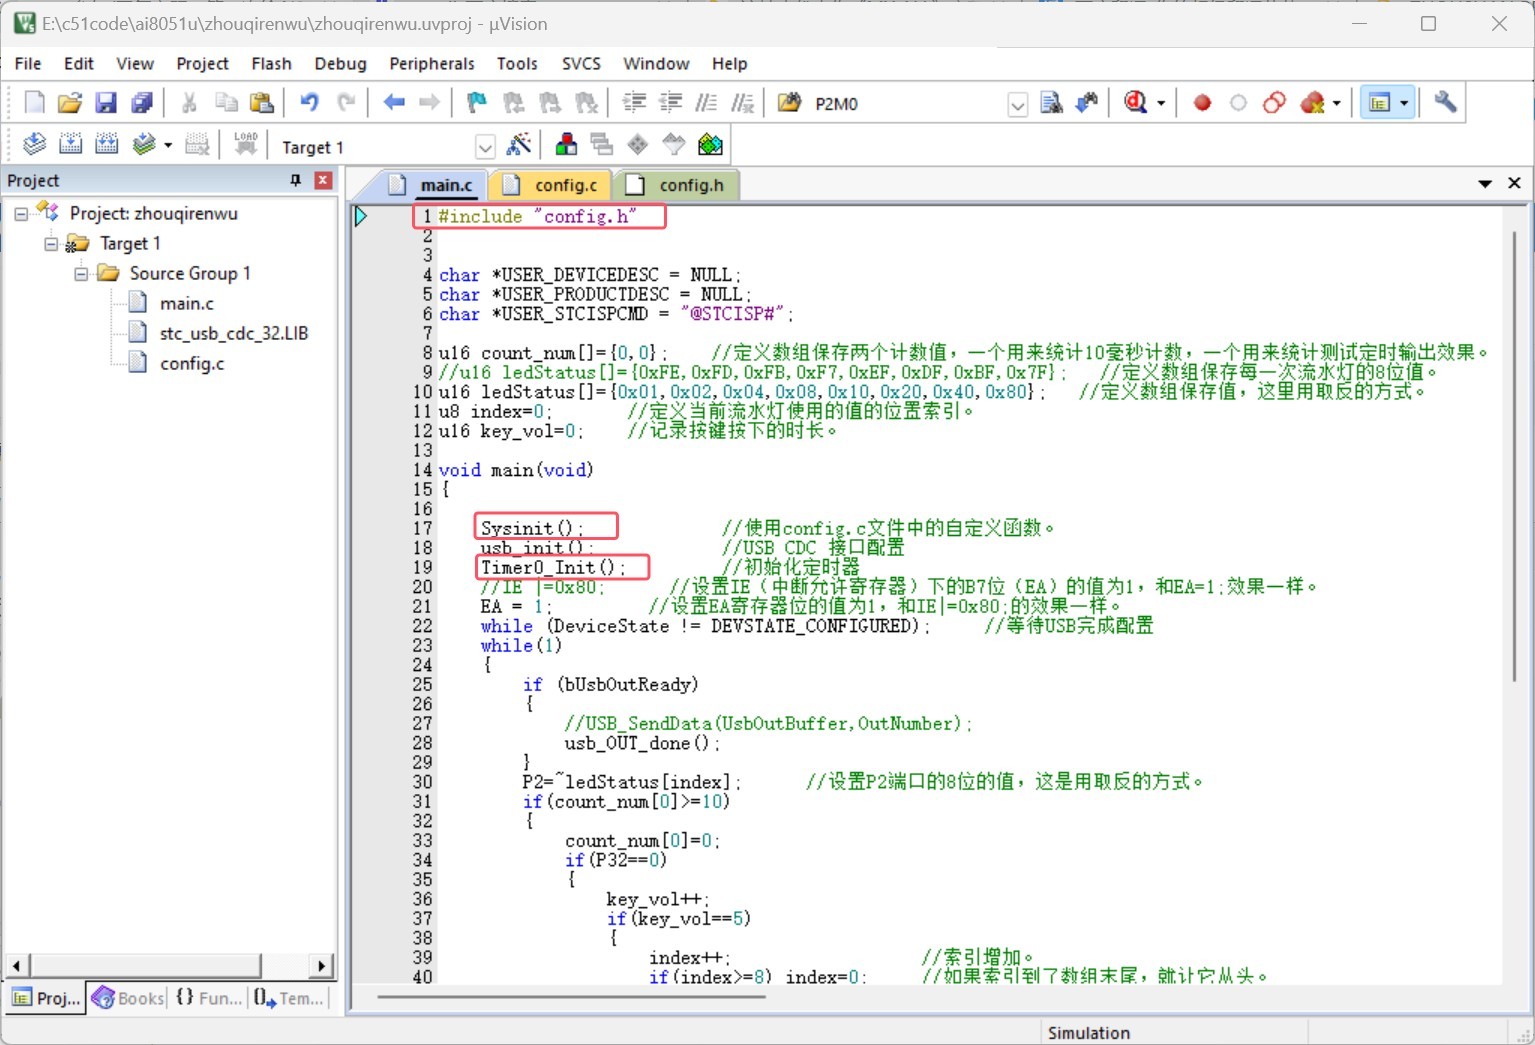Navigate forwards with the right arrow
Screen dimensions: 1535x1045
429,103
